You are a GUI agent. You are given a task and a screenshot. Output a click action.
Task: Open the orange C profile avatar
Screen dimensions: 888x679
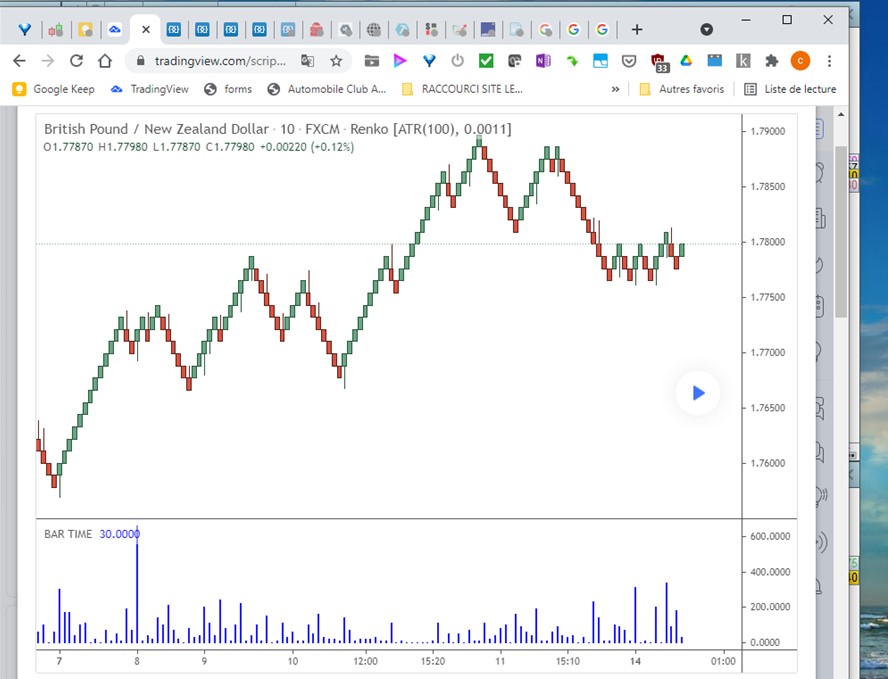click(x=800, y=61)
